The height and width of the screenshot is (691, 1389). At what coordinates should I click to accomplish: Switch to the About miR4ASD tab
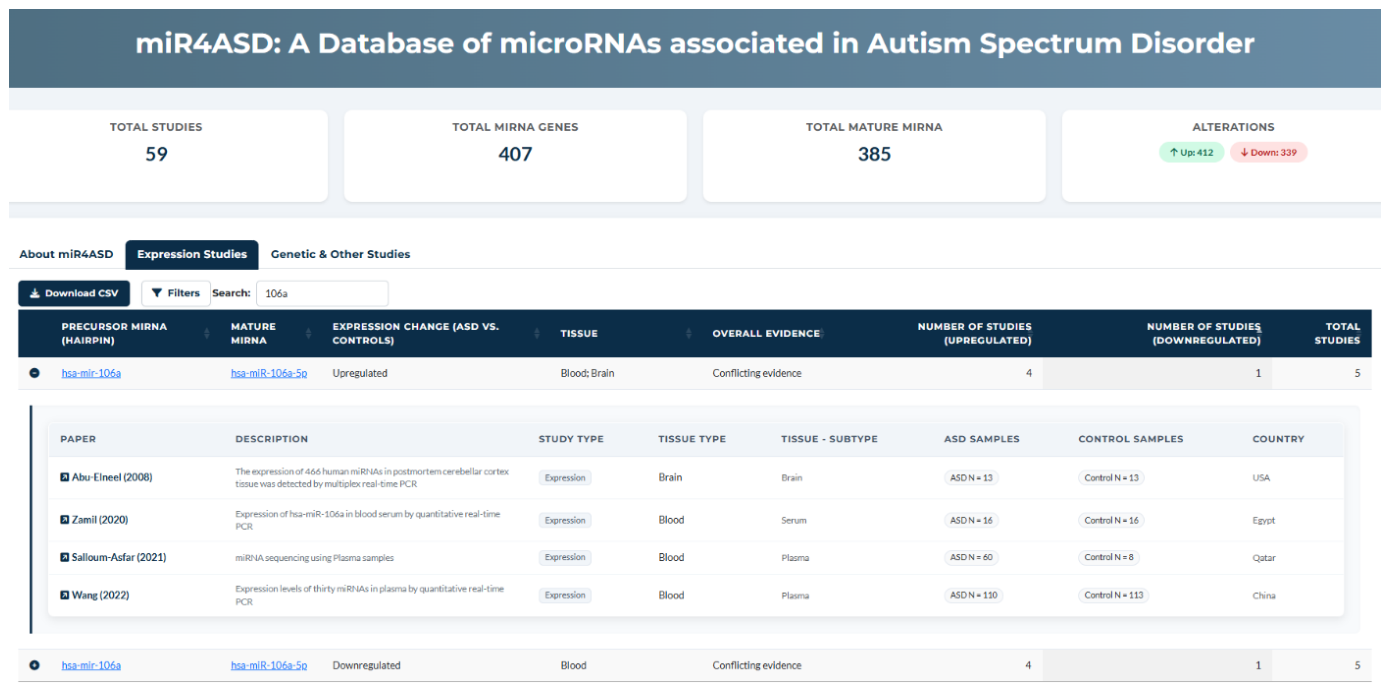[x=66, y=254]
